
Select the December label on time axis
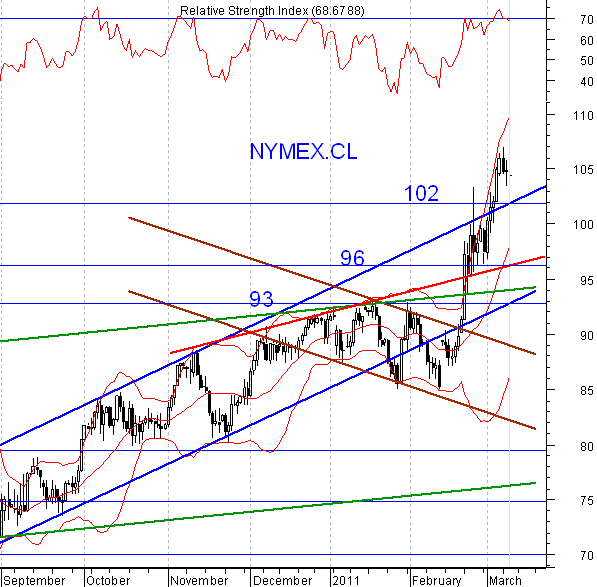[x=282, y=581]
